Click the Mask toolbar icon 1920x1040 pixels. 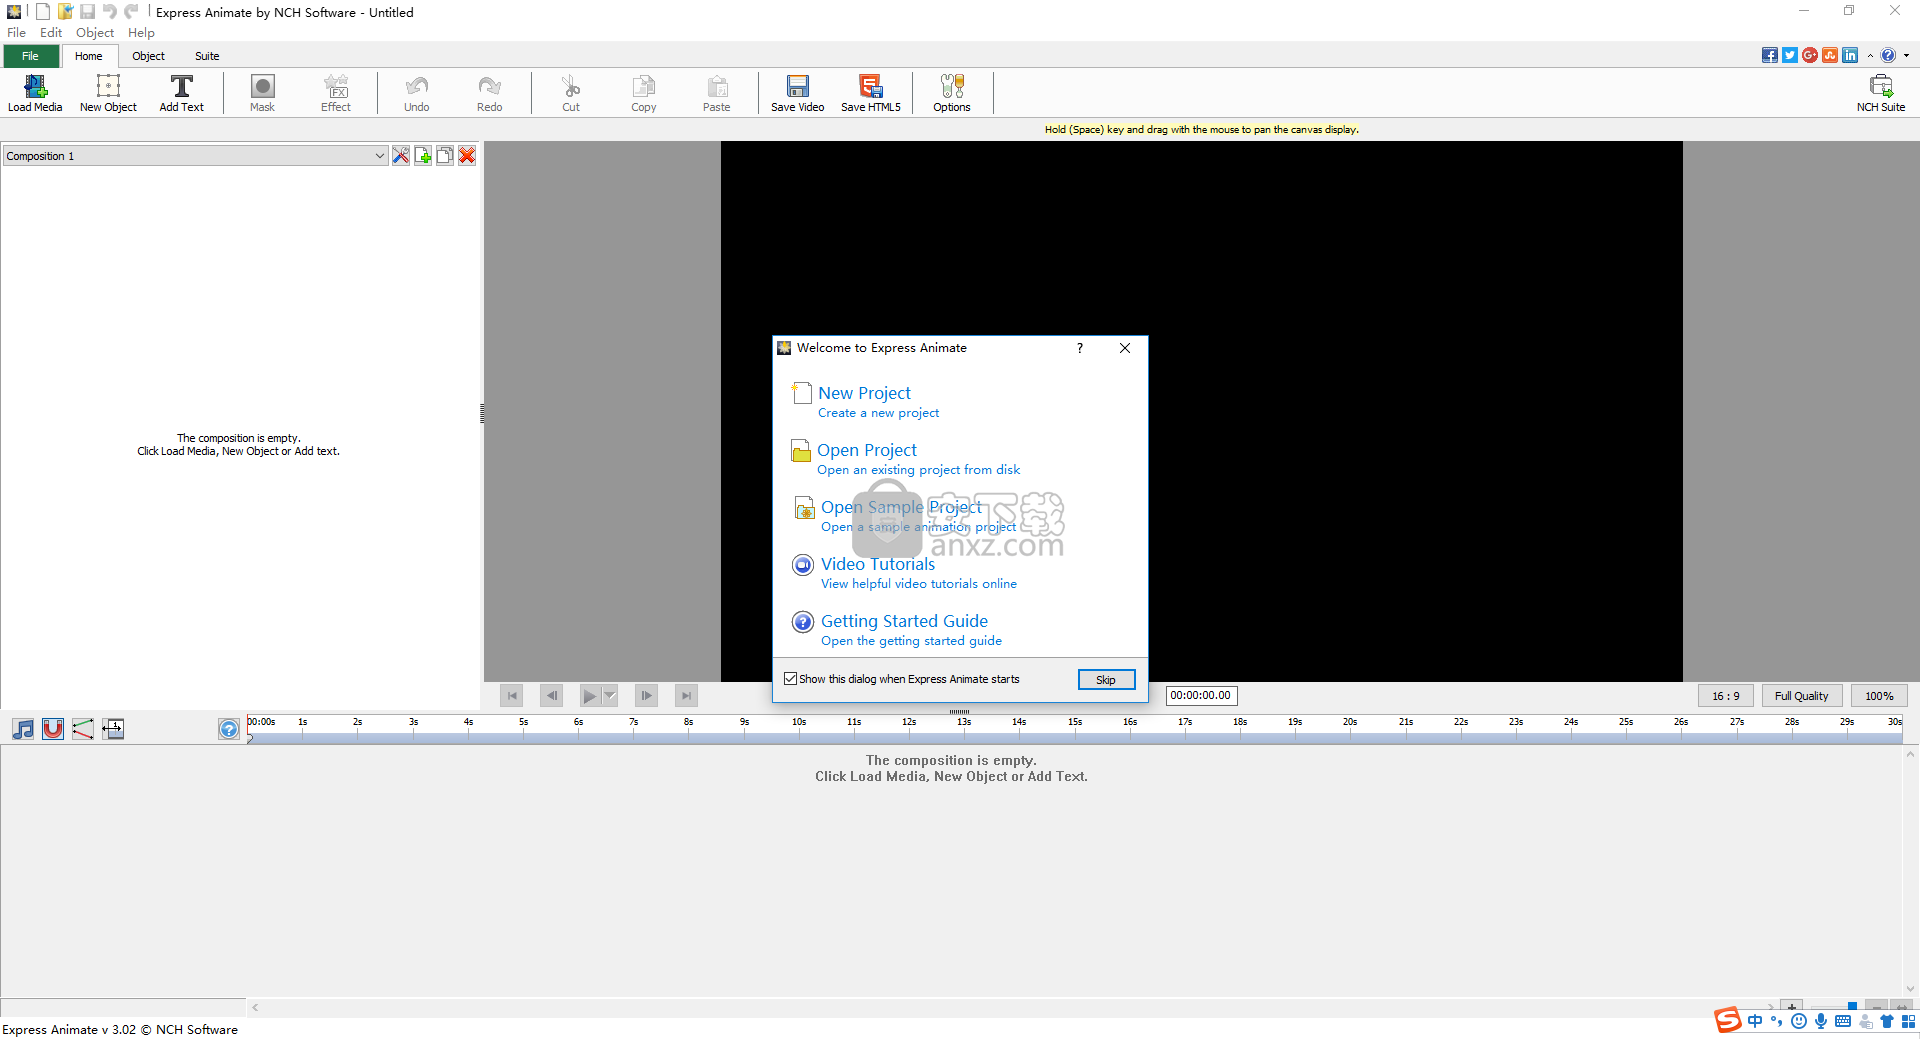click(262, 93)
